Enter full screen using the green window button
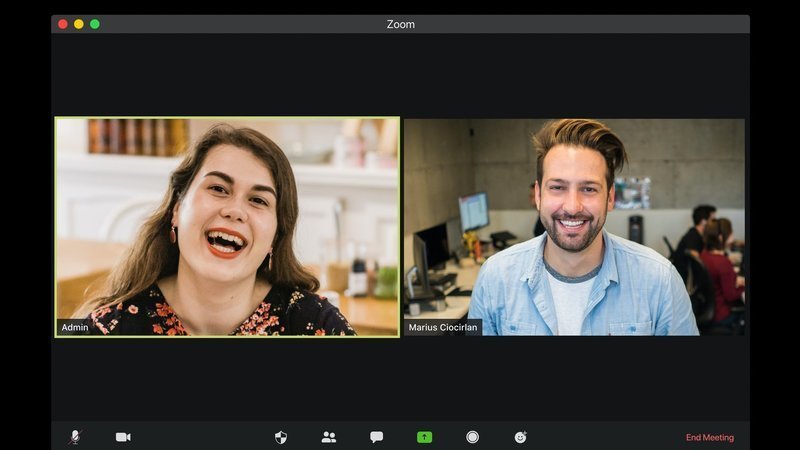800x450 pixels. click(x=95, y=24)
